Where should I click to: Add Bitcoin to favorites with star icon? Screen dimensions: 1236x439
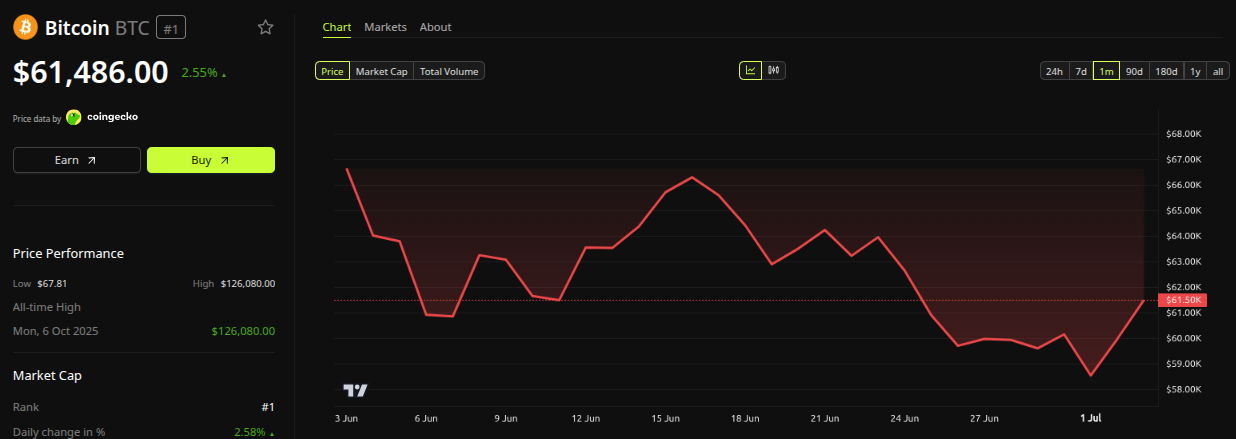pyautogui.click(x=265, y=27)
